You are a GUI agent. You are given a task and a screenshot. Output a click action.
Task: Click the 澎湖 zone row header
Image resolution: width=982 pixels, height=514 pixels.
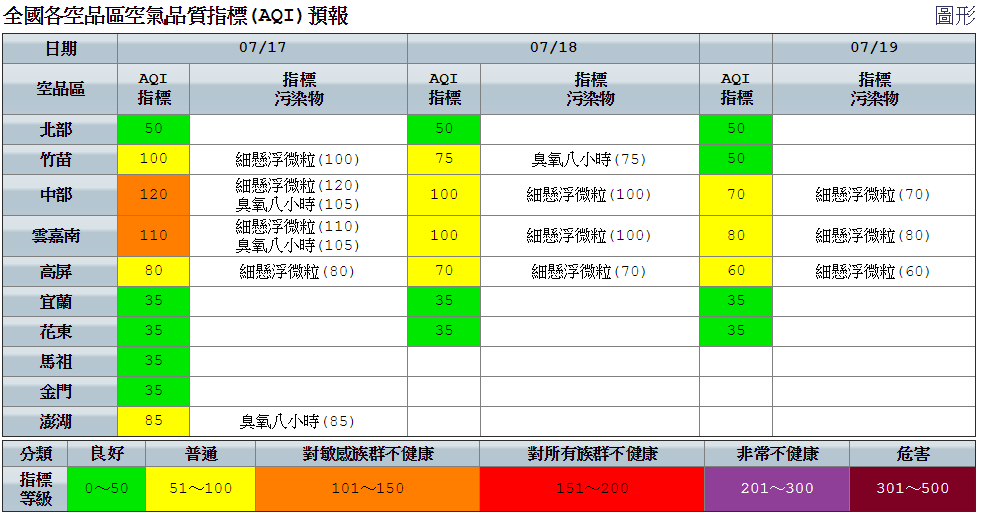60,422
